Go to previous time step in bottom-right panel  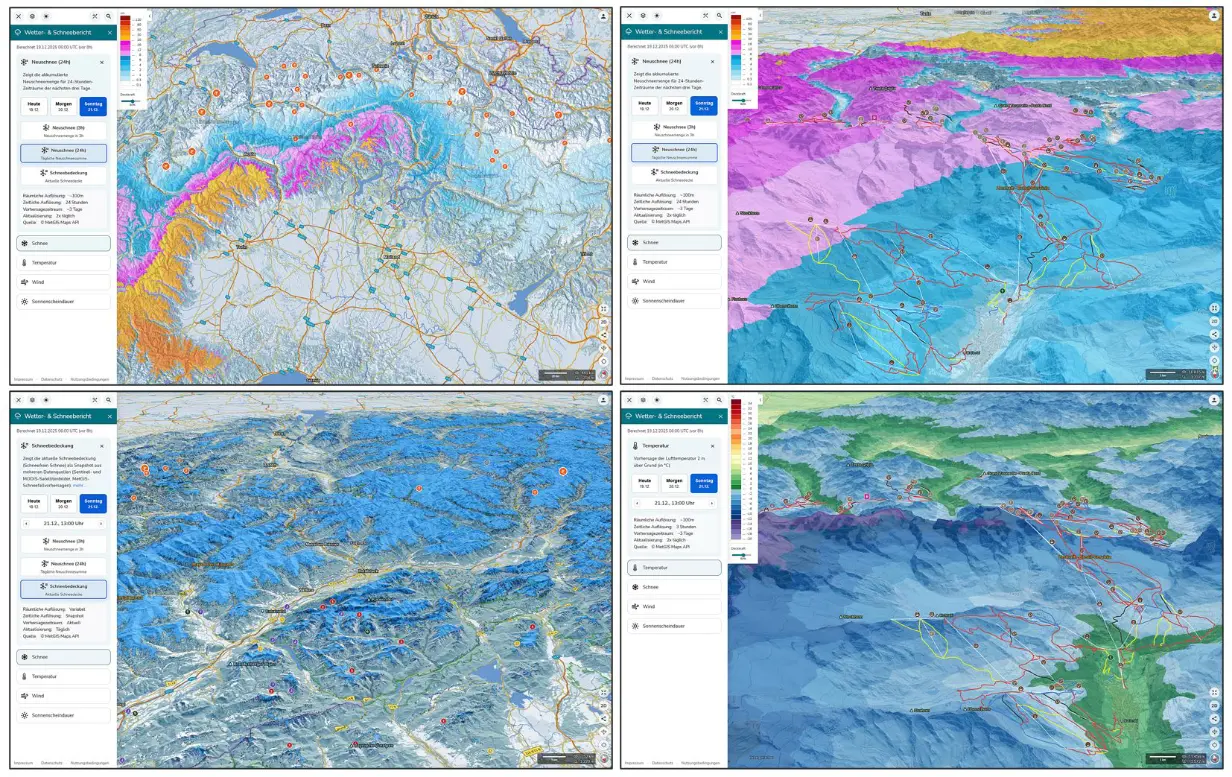click(x=636, y=502)
